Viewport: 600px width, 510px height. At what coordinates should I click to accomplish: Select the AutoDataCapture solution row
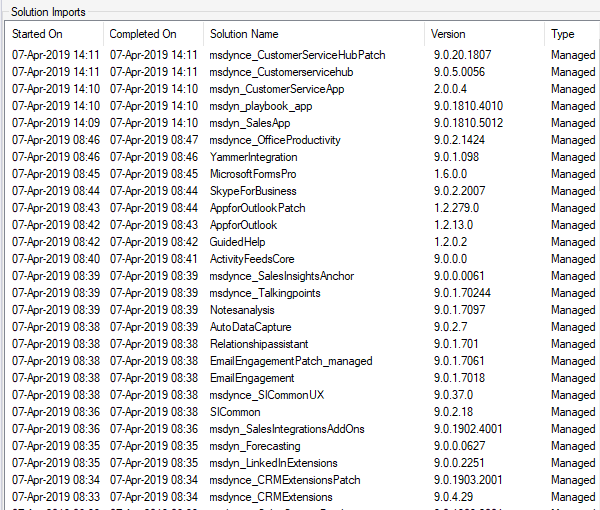tap(302, 327)
